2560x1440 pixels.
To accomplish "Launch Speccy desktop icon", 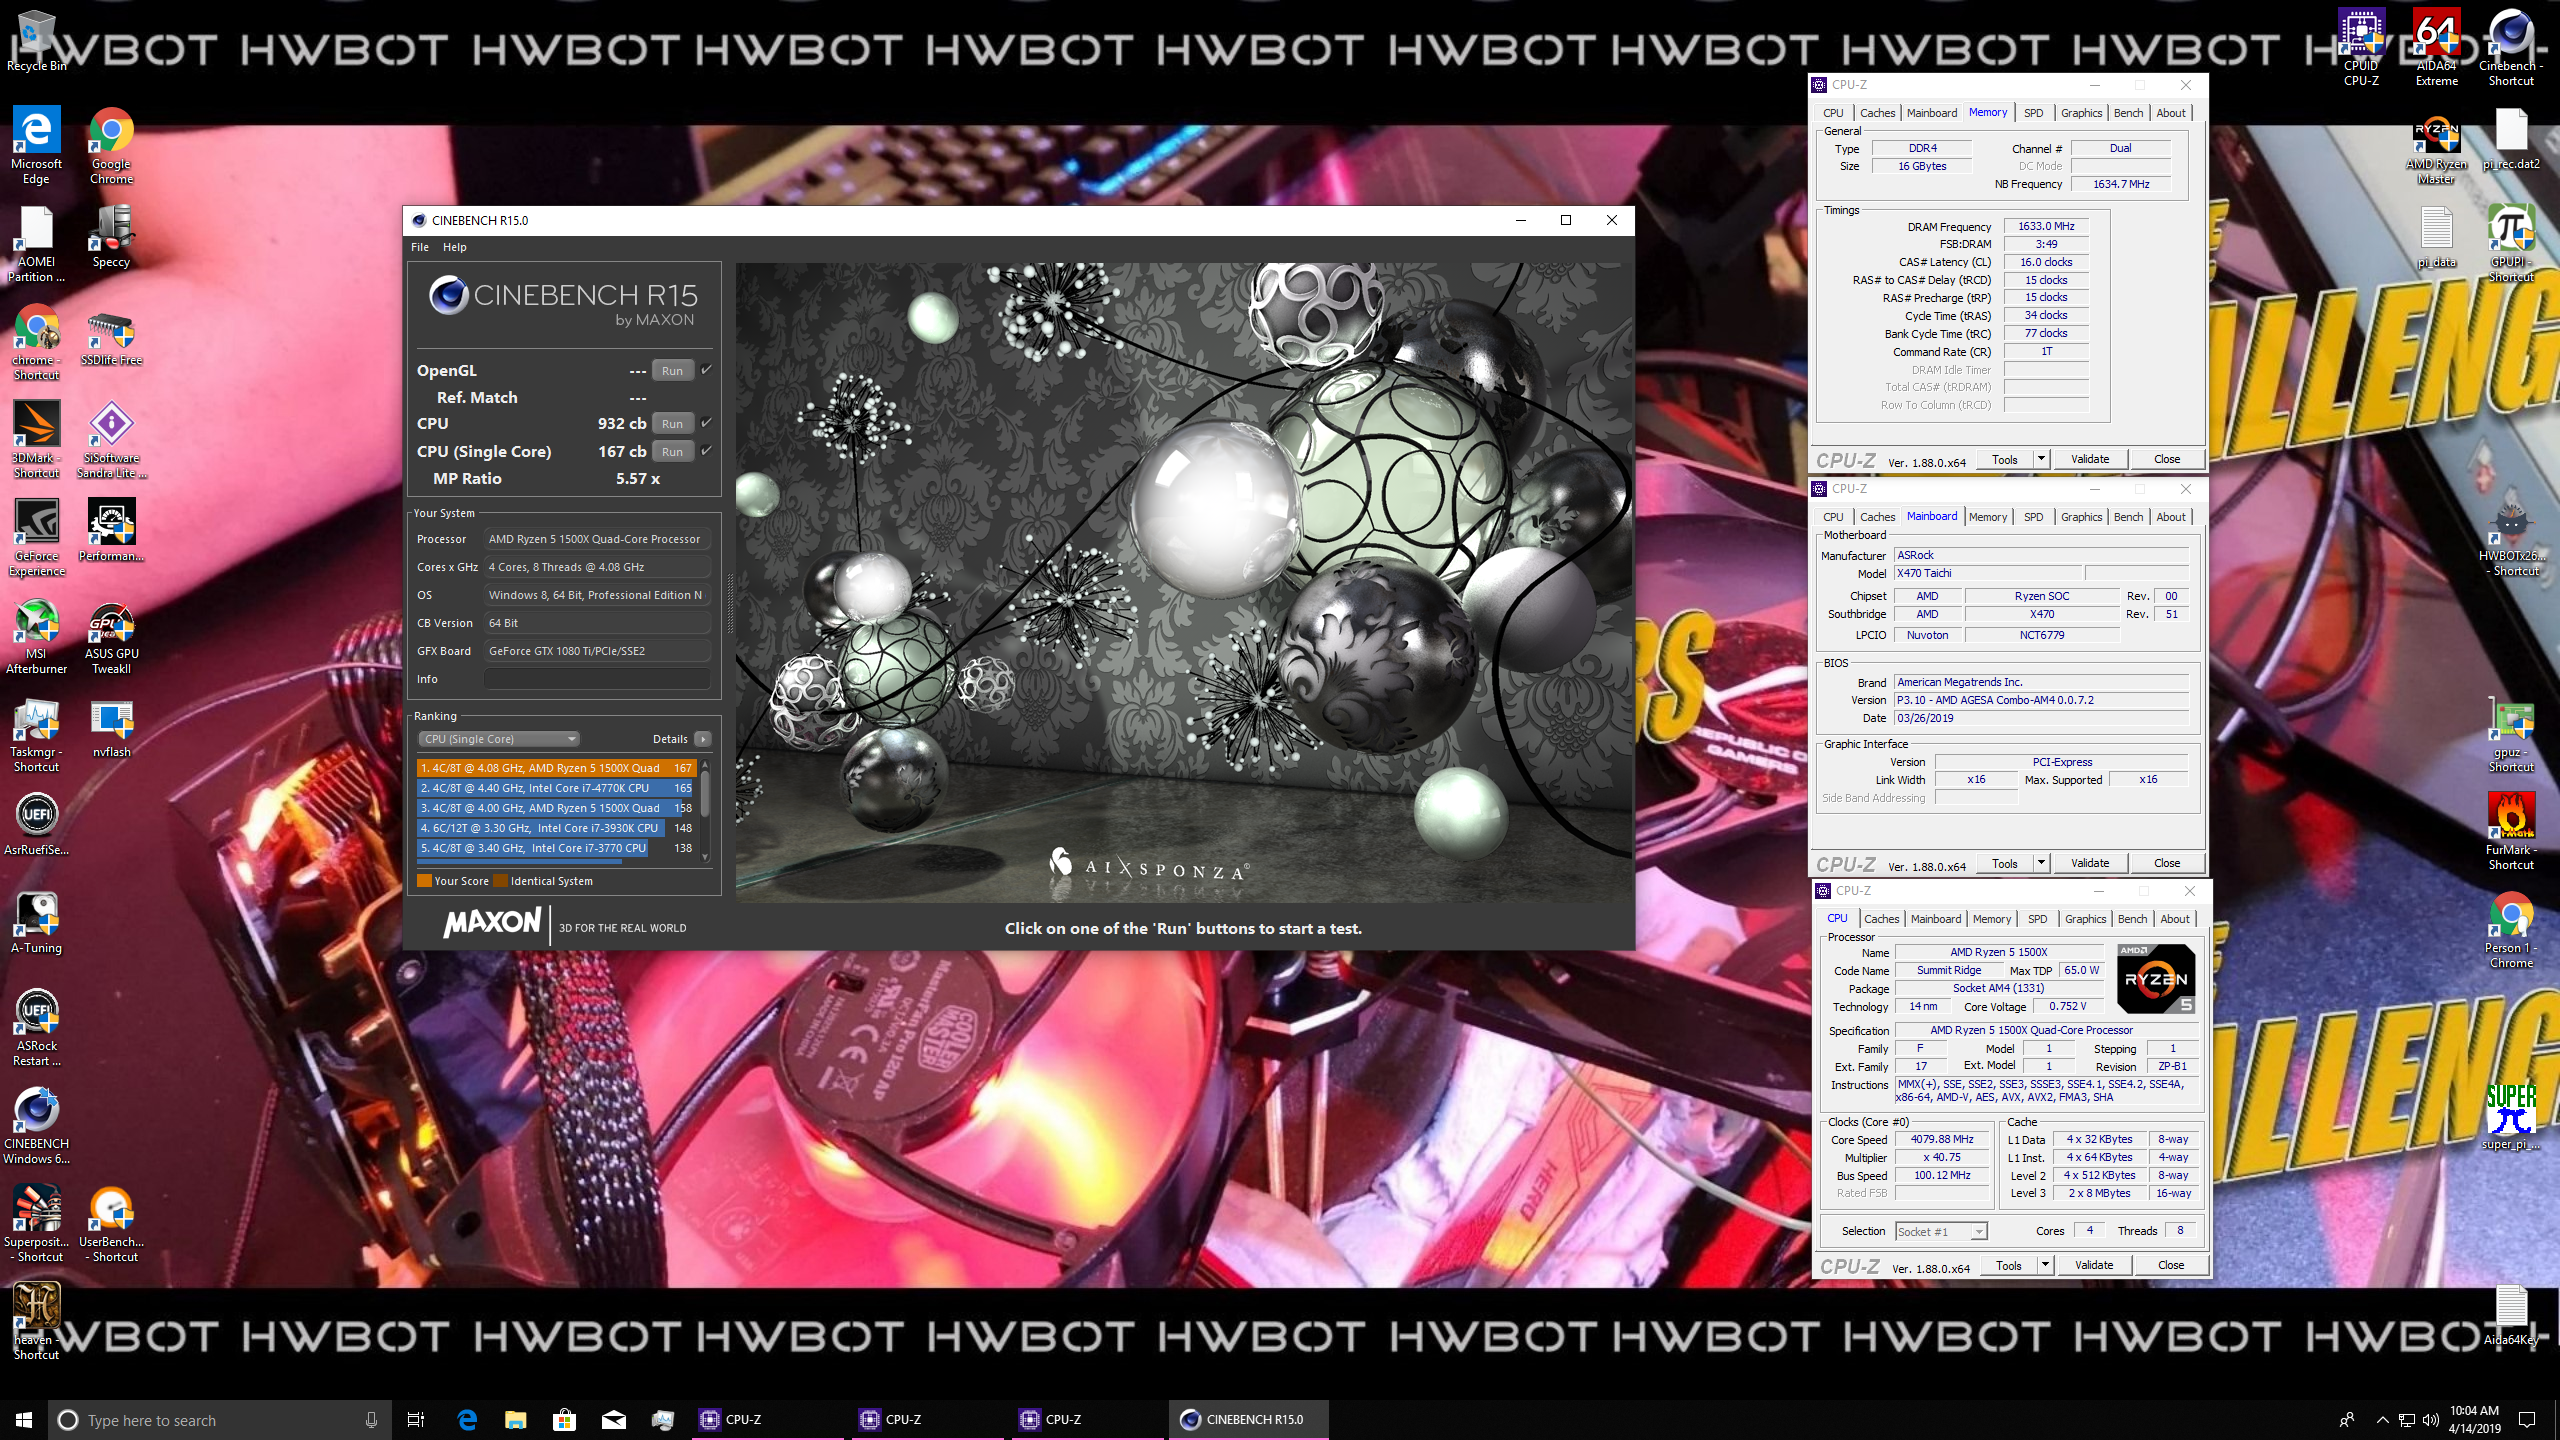I will pyautogui.click(x=111, y=237).
